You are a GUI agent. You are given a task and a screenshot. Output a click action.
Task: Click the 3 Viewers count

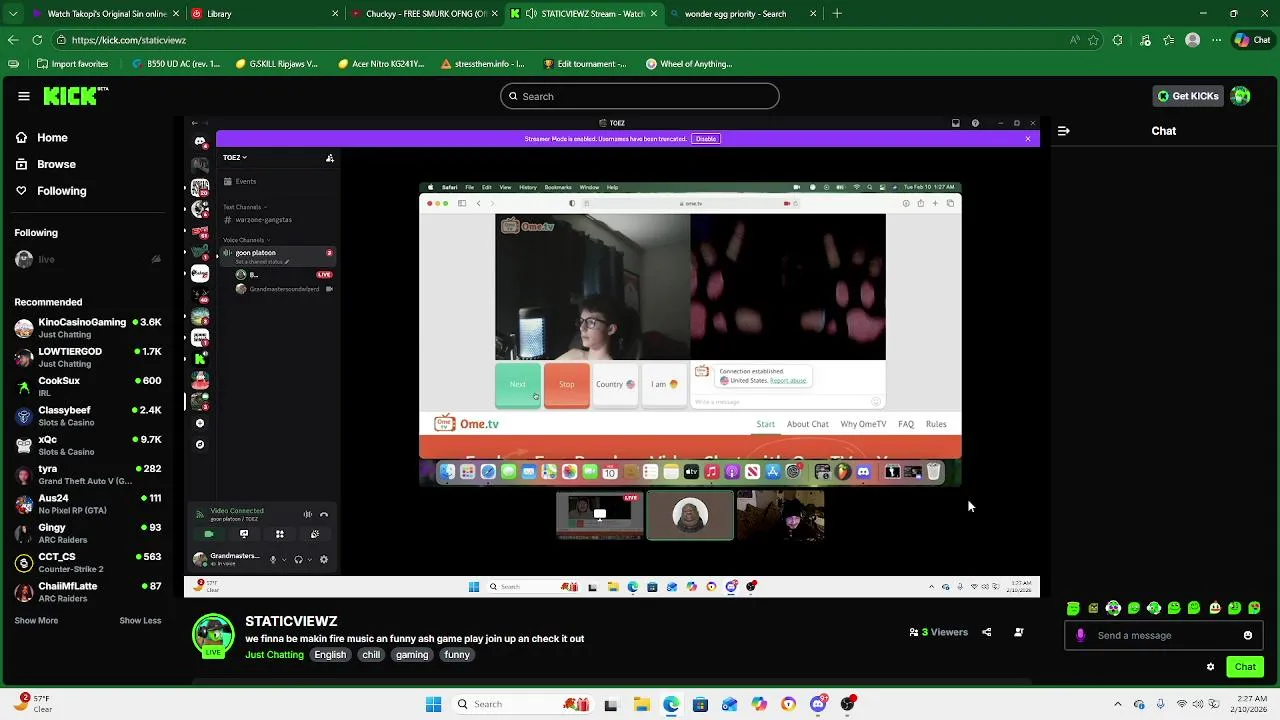pos(938,632)
